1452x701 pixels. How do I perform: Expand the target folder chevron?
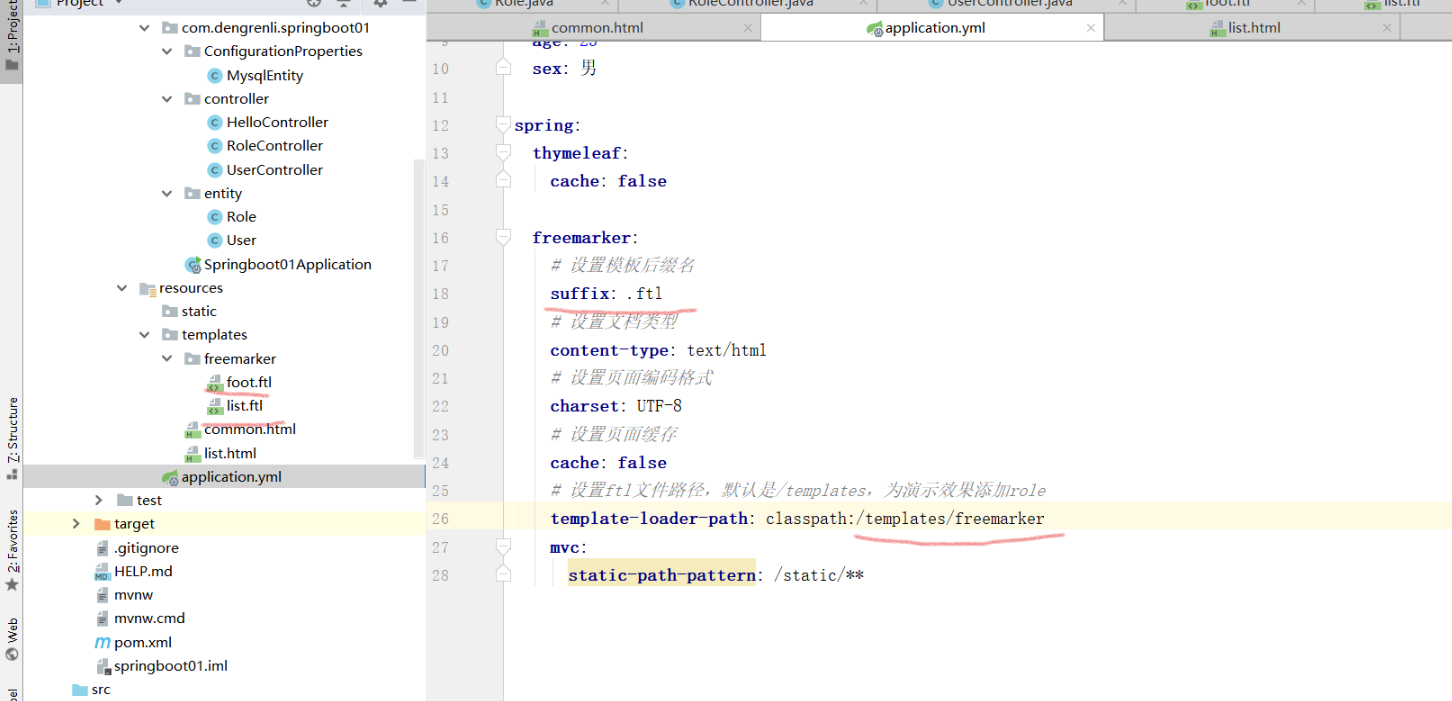coord(76,524)
